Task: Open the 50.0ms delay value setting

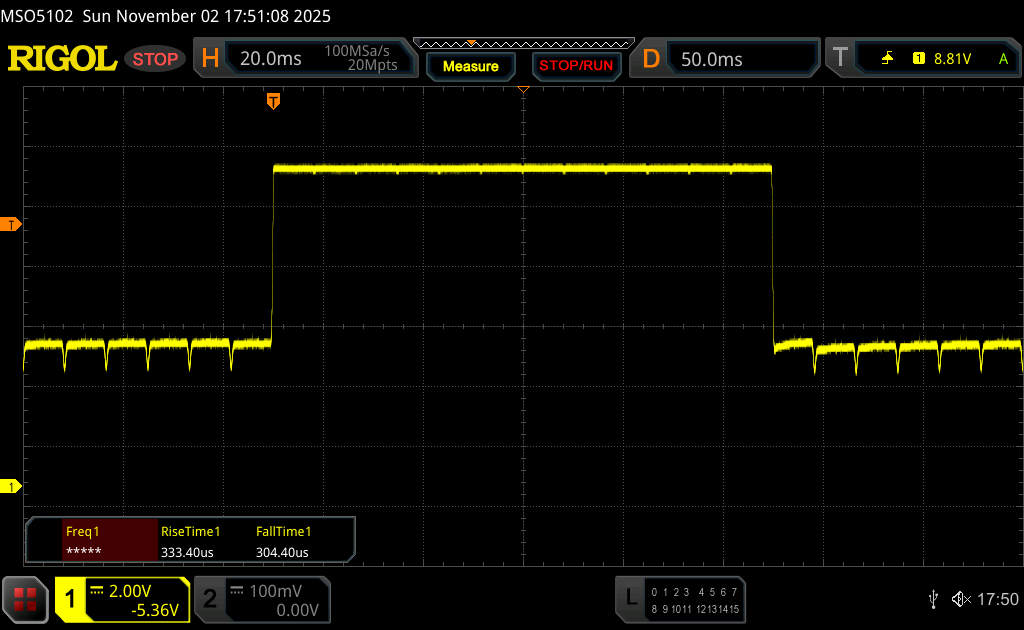Action: point(712,59)
